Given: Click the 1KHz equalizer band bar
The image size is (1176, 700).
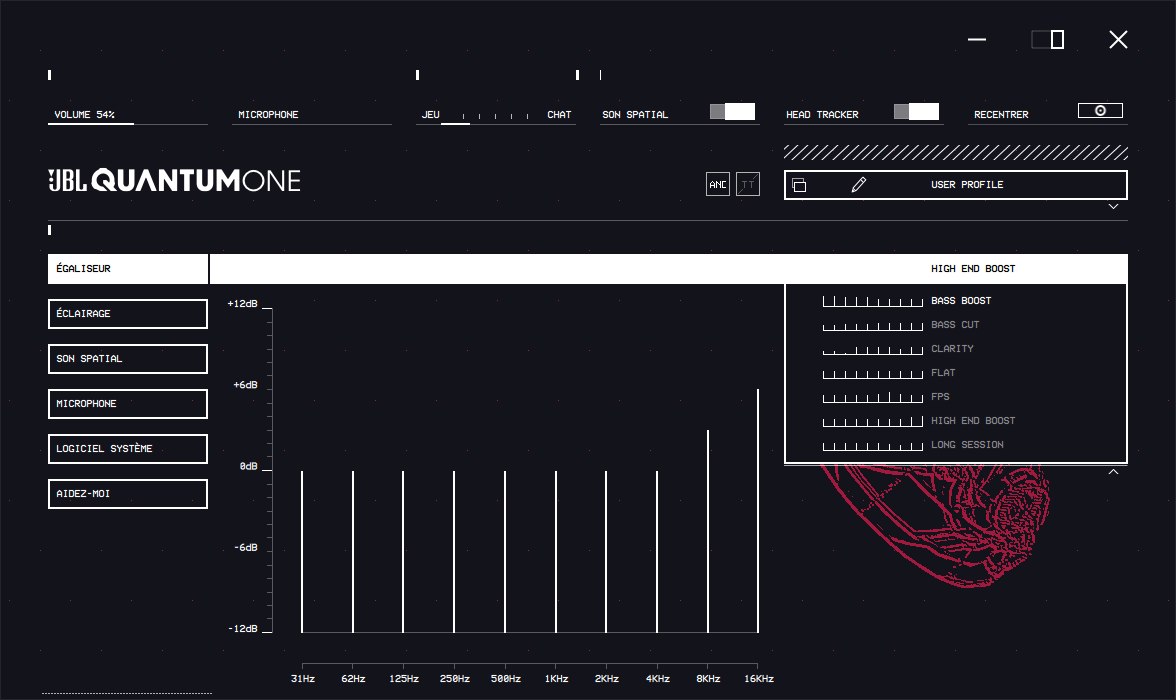Looking at the screenshot, I should click(x=556, y=551).
